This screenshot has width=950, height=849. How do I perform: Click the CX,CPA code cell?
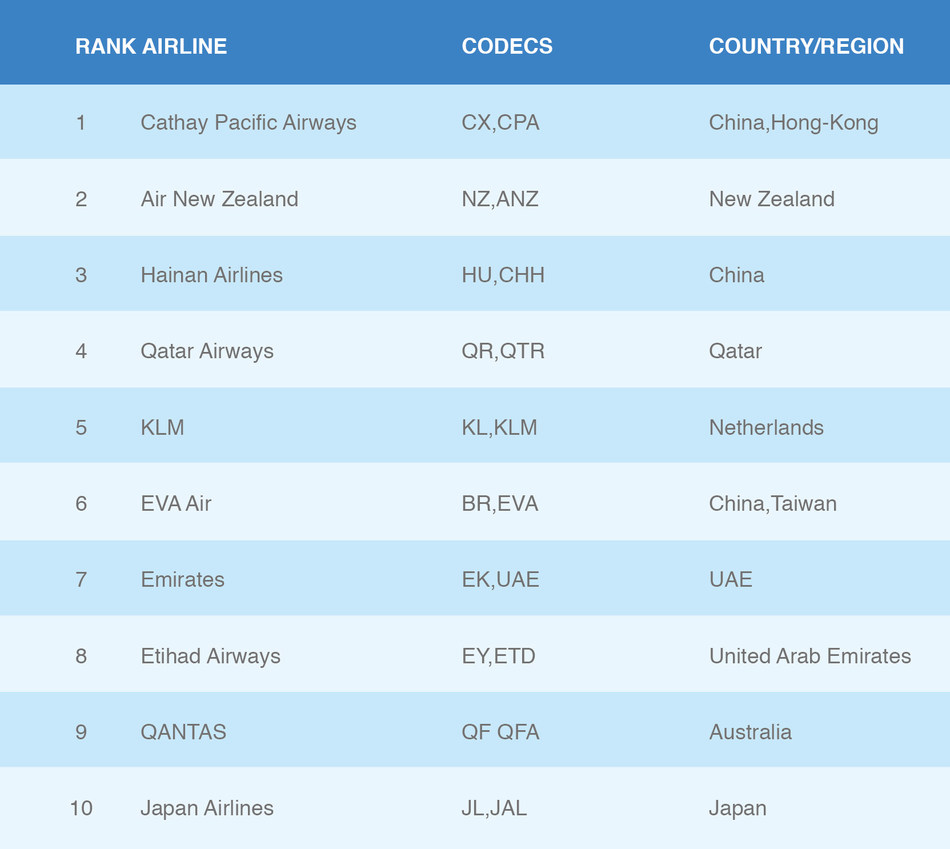pyautogui.click(x=500, y=123)
